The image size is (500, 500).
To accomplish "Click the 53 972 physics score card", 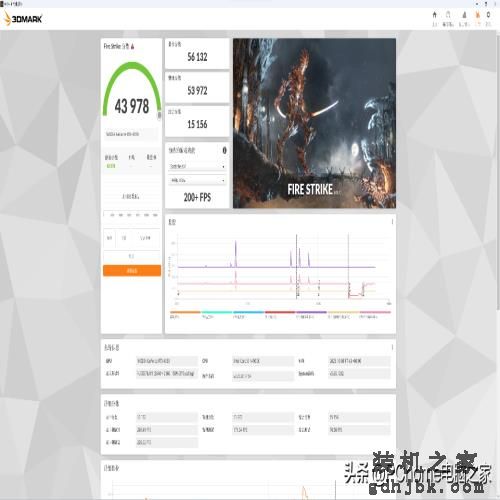I will pos(197,87).
